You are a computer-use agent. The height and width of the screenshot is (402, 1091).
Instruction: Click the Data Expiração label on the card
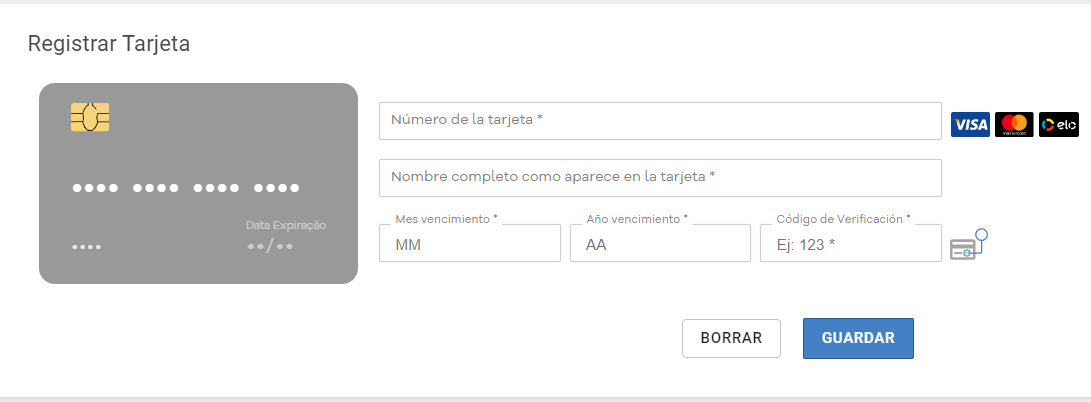click(x=286, y=225)
